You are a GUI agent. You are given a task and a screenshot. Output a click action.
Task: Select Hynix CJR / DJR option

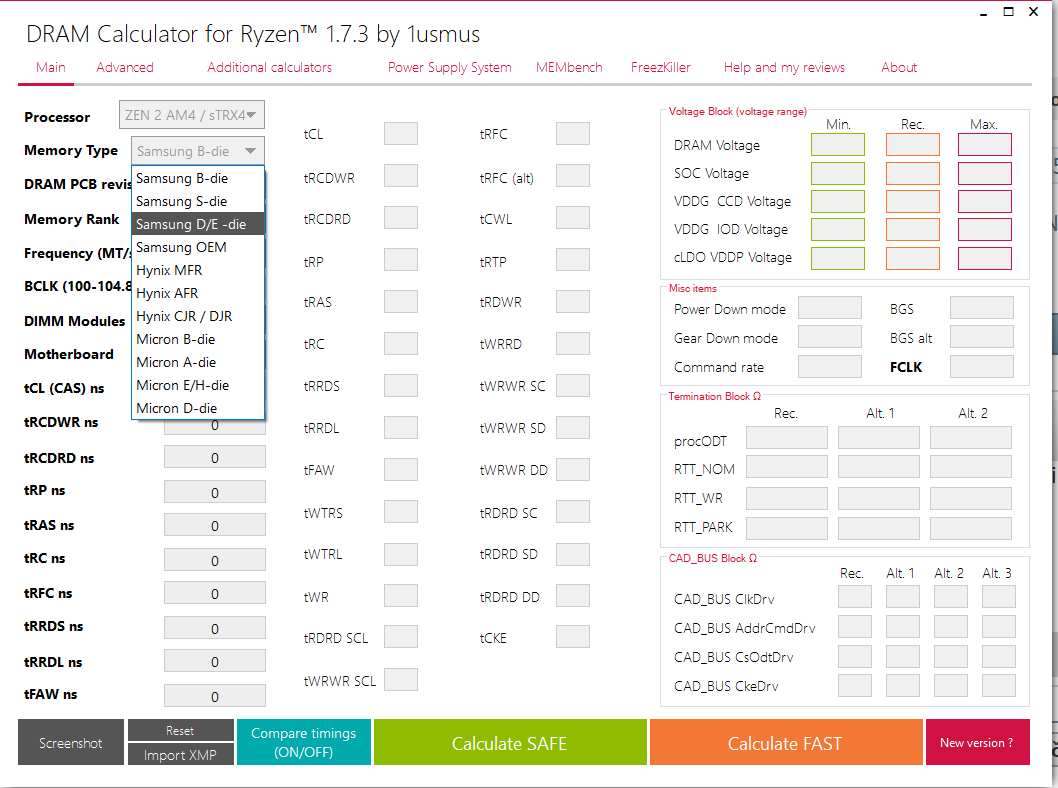pyautogui.click(x=198, y=316)
